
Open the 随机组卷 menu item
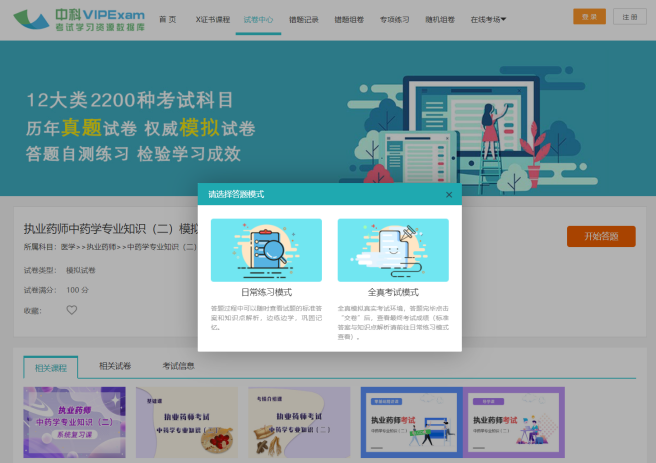point(440,19)
